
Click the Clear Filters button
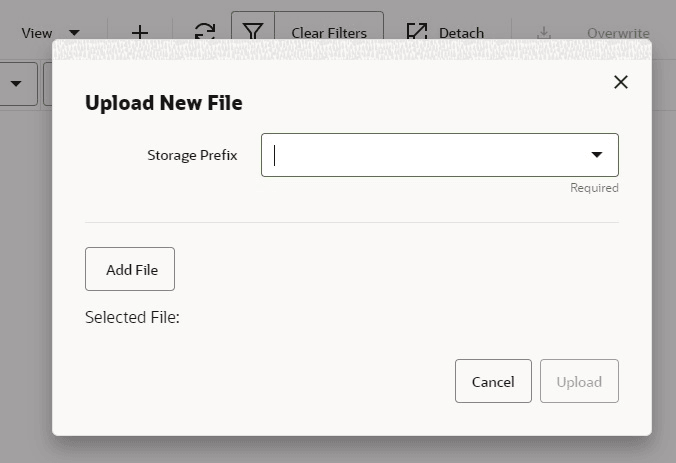tap(329, 31)
